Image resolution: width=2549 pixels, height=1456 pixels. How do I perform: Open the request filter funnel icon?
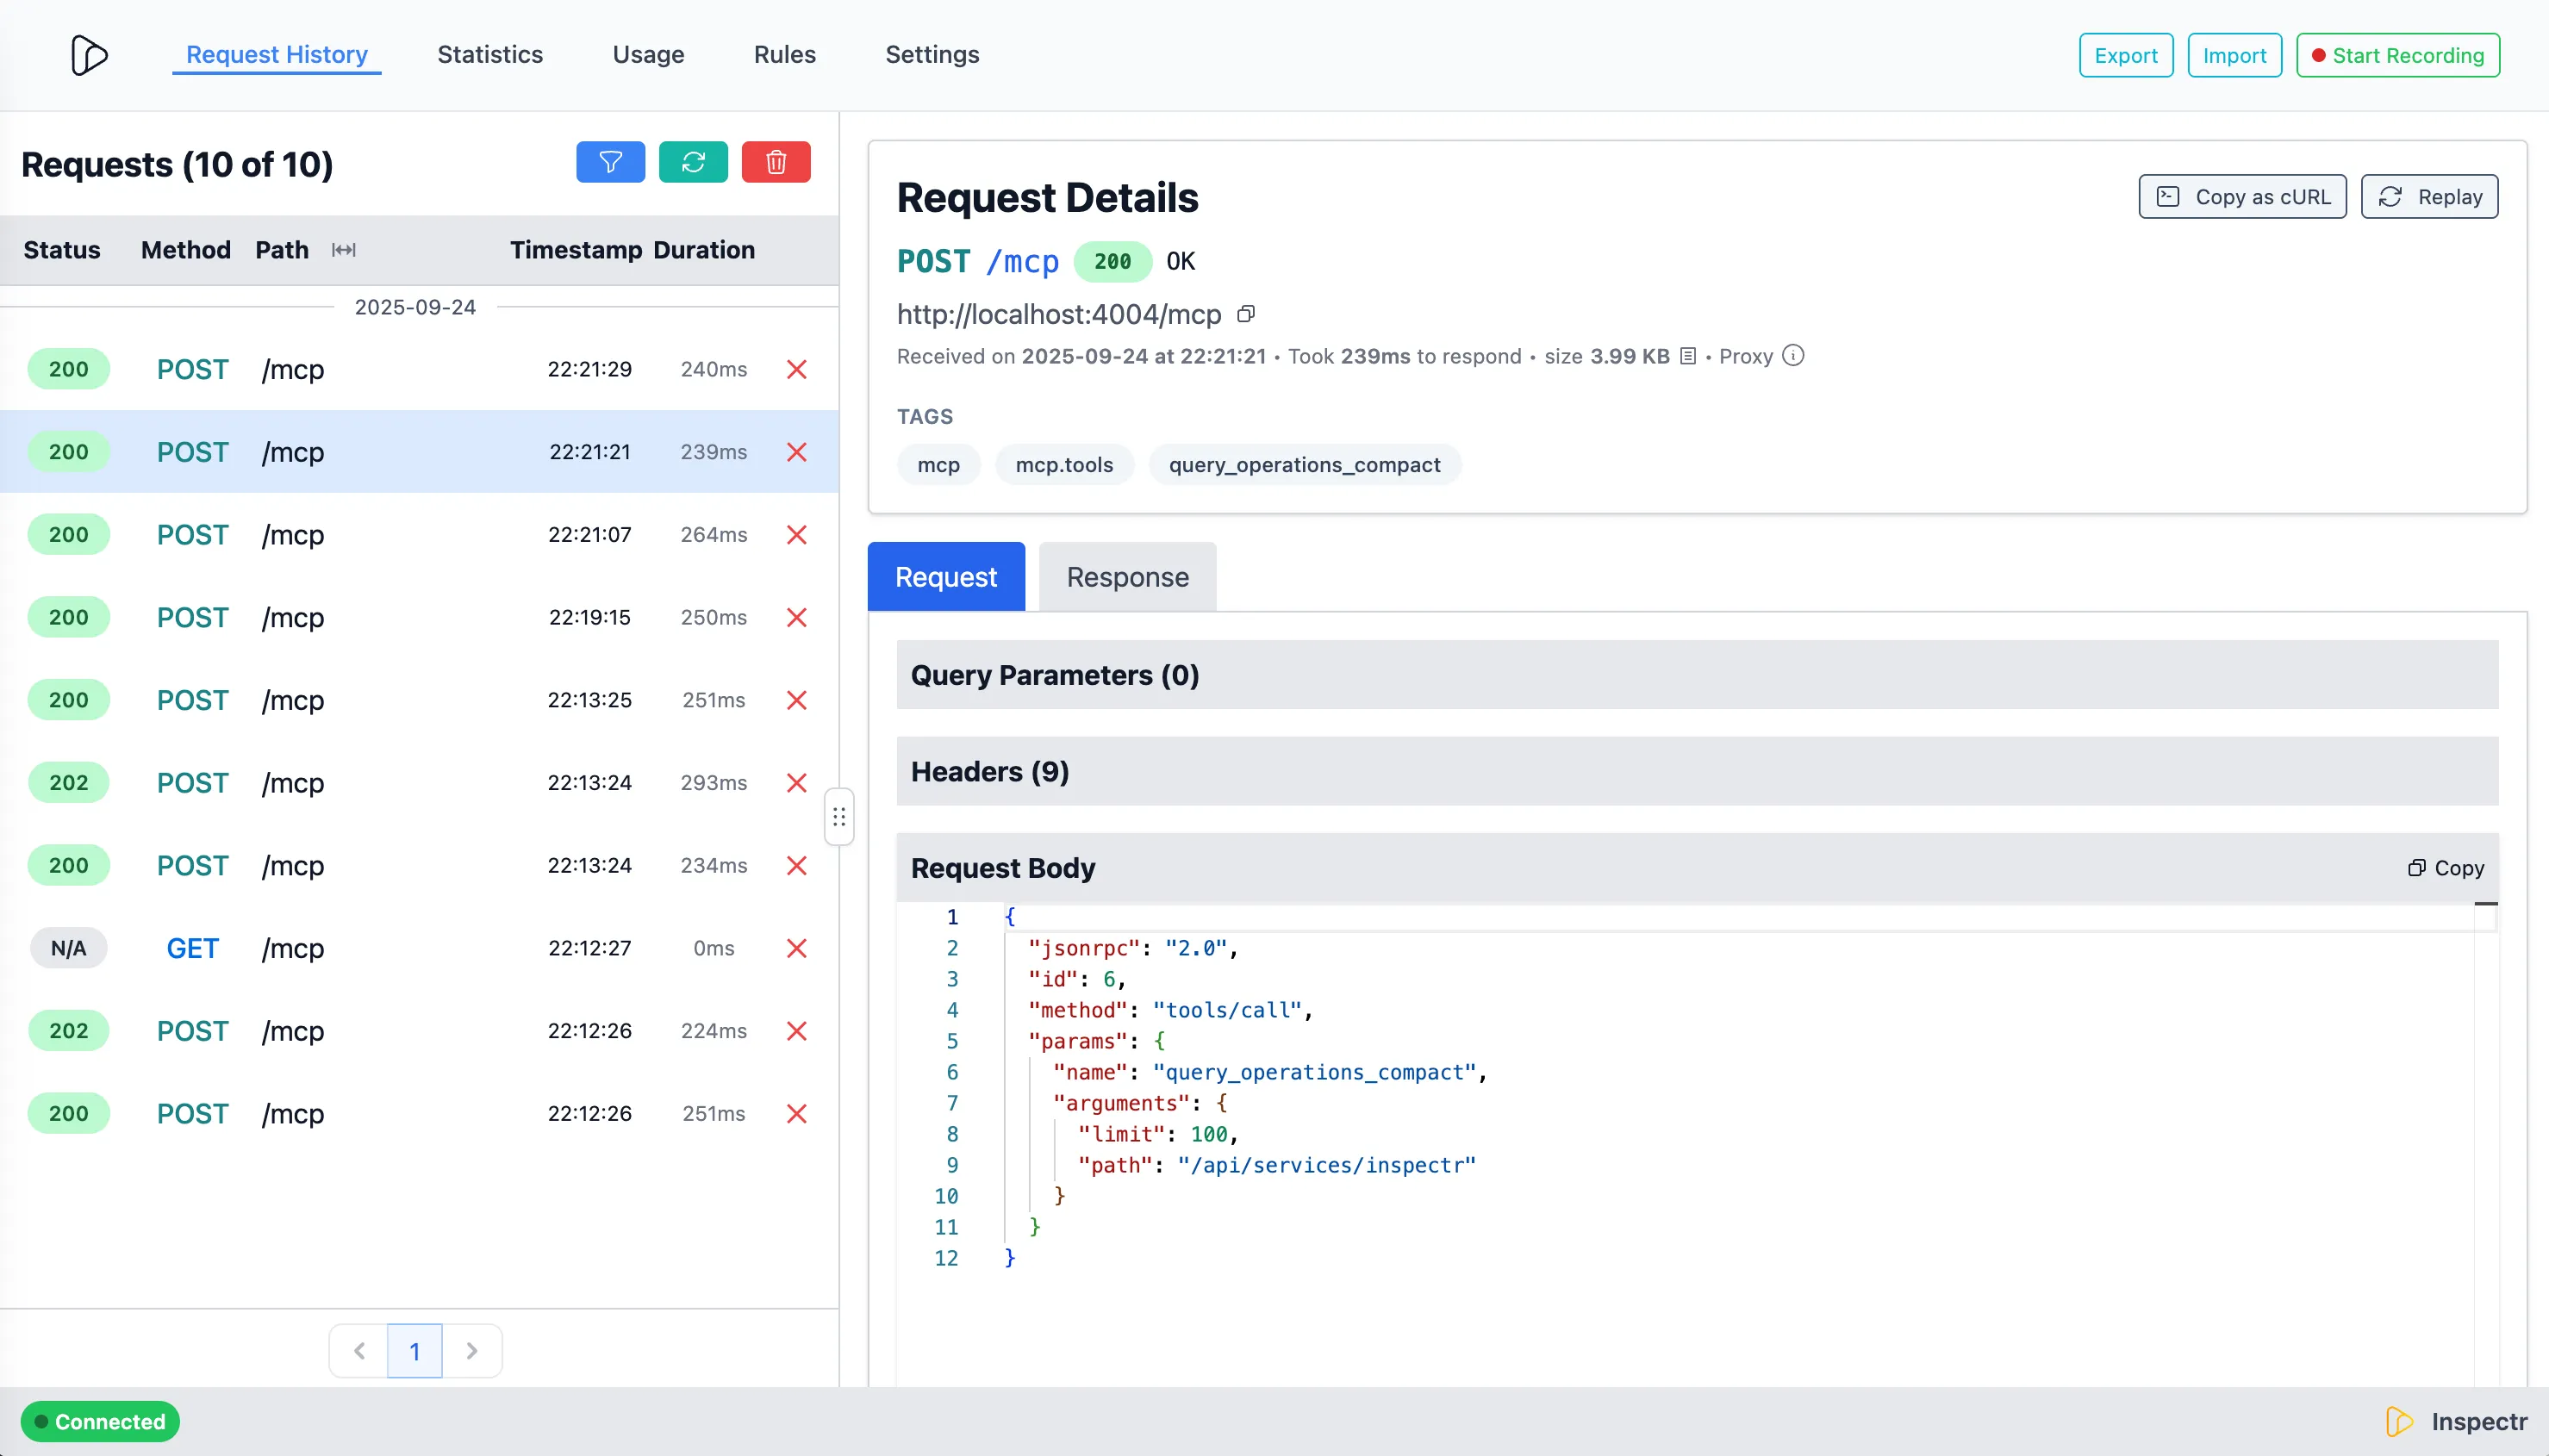(610, 162)
